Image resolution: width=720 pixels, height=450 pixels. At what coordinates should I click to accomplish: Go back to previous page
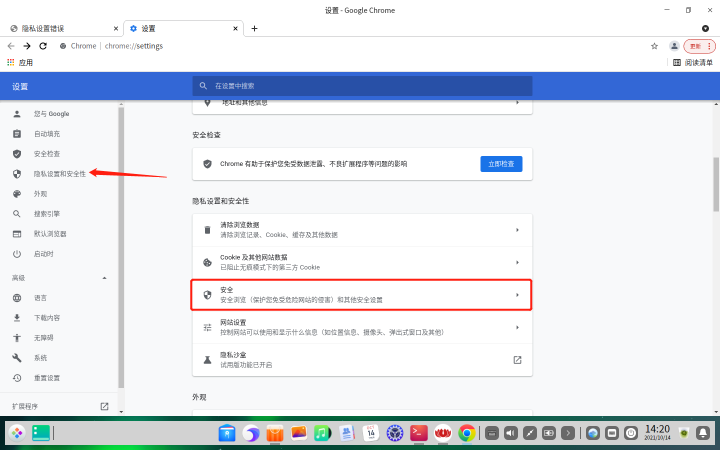click(x=11, y=46)
